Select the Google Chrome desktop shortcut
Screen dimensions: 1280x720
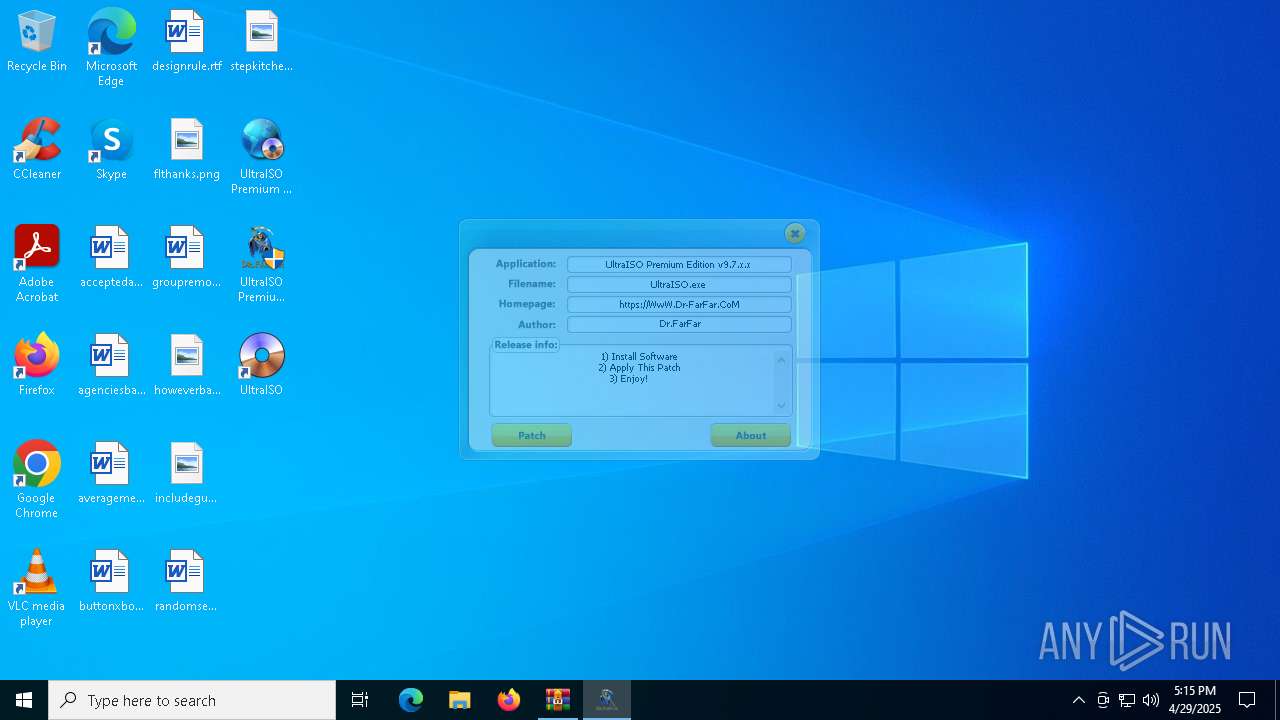click(37, 481)
